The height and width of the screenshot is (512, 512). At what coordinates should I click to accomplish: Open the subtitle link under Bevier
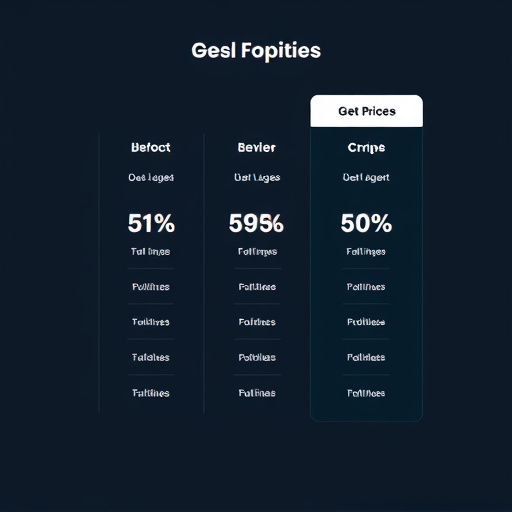point(257,177)
